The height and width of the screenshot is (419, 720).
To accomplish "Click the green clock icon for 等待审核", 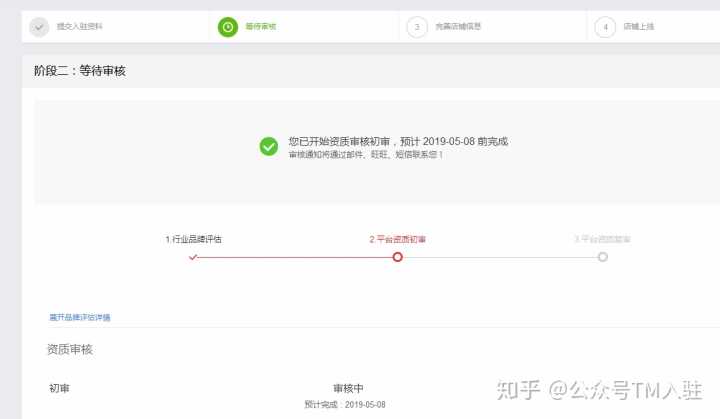I will point(228,27).
